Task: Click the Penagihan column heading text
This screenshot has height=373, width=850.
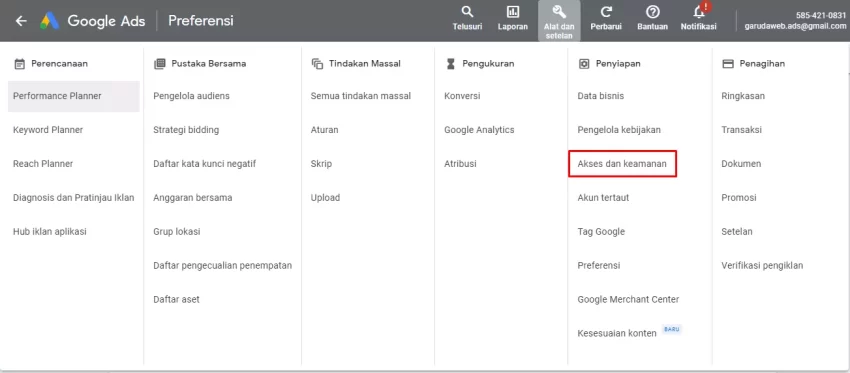Action: (x=762, y=64)
